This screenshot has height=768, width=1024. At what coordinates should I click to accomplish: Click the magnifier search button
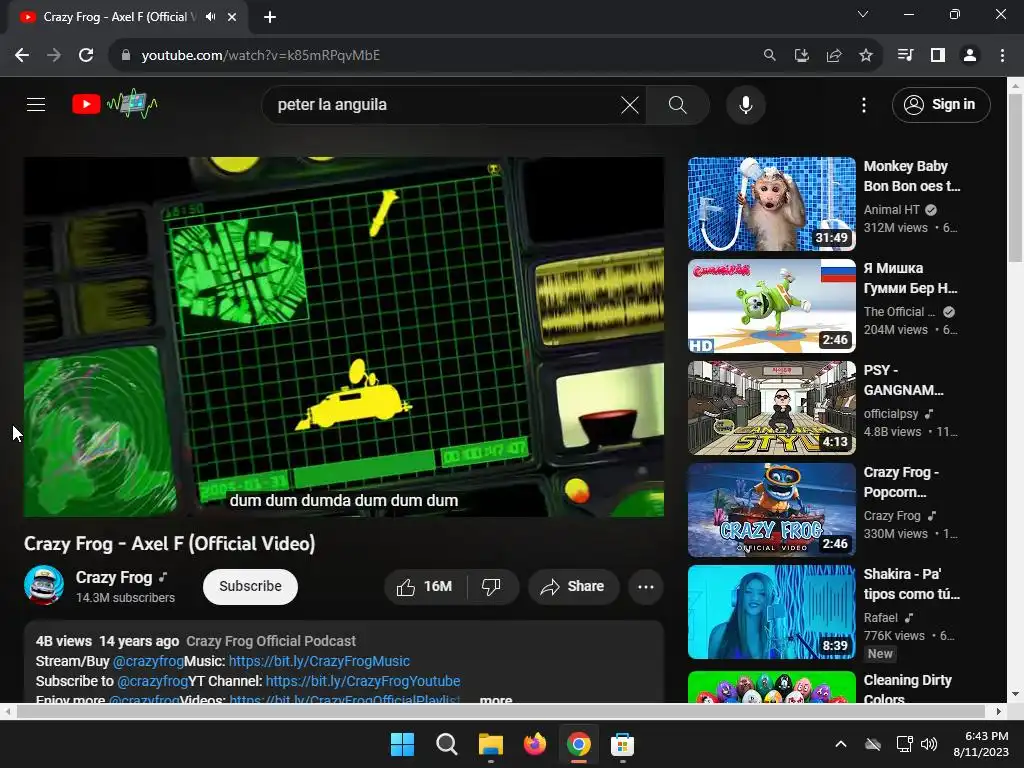(677, 104)
